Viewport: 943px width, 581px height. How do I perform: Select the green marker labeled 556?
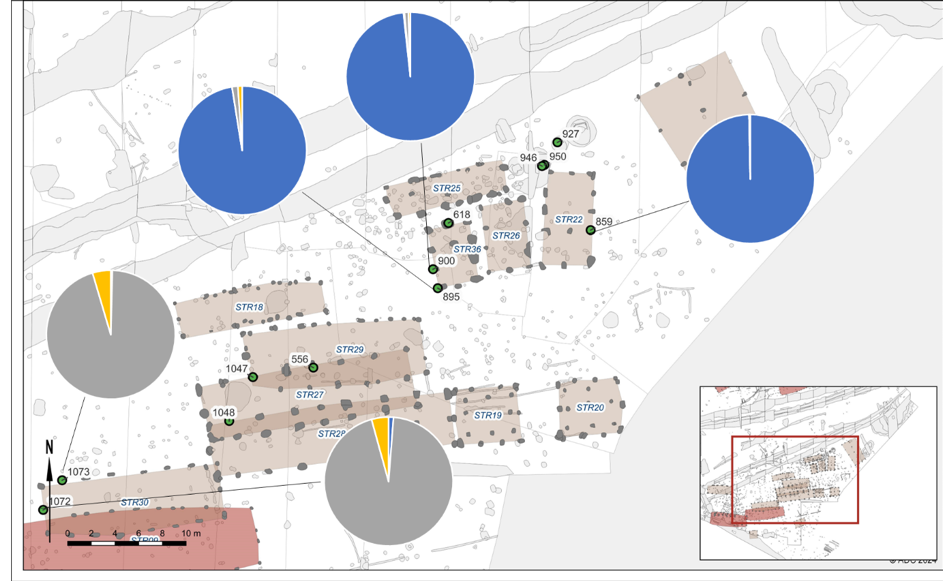(313, 367)
